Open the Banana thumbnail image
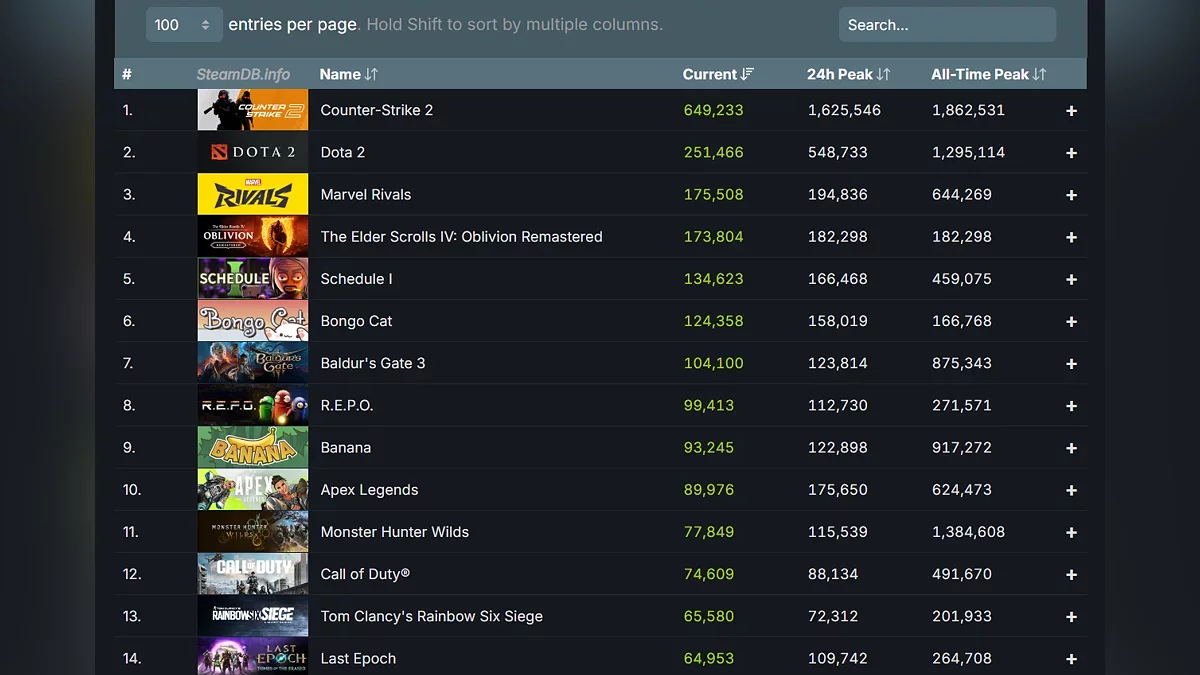Viewport: 1200px width, 675px height. [x=253, y=447]
